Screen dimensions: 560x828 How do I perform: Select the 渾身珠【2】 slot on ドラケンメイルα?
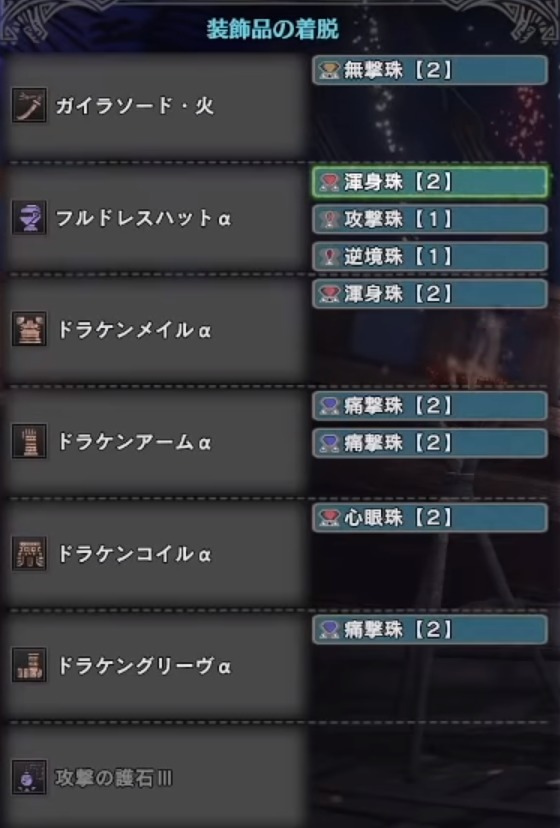tap(430, 294)
